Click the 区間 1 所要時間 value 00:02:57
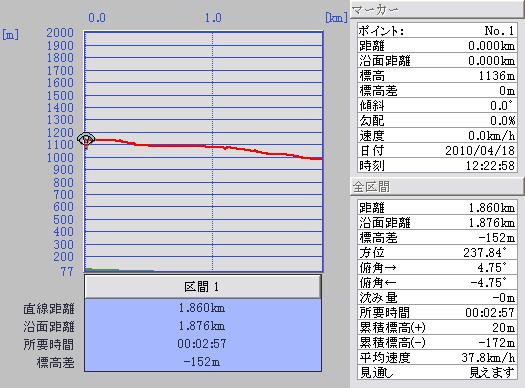Image resolution: width=525 pixels, height=388 pixels. (202, 344)
